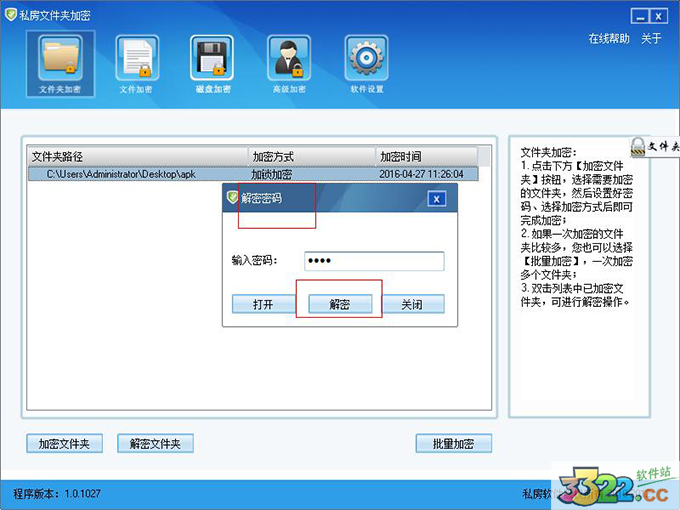Sort by 加密时间 column header

[x=427, y=157]
